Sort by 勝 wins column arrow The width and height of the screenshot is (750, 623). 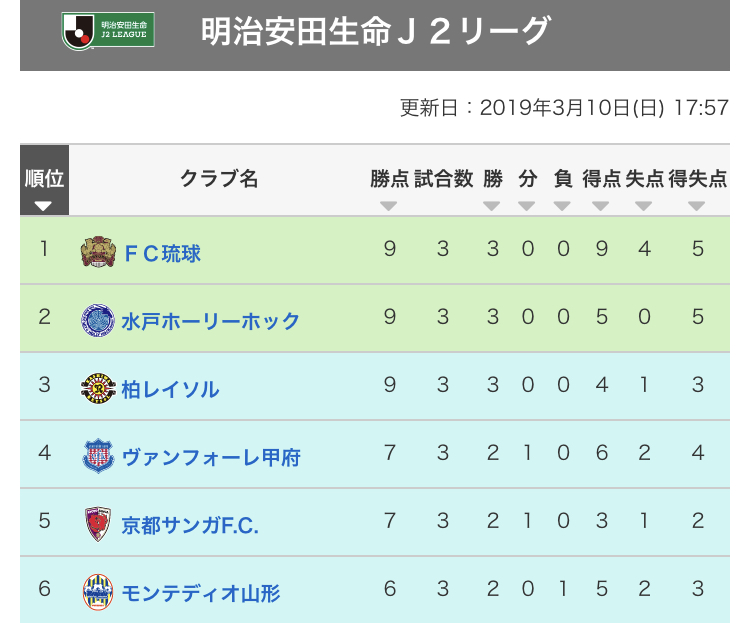tap(492, 206)
